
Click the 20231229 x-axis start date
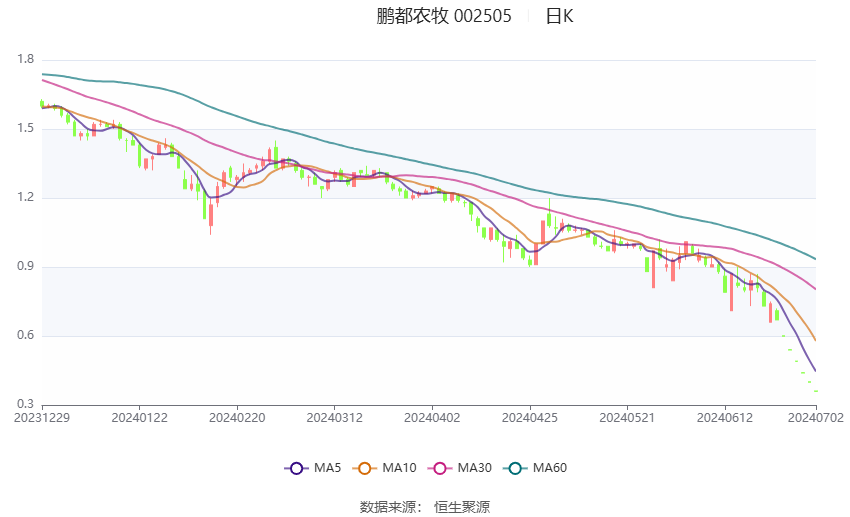(42, 418)
